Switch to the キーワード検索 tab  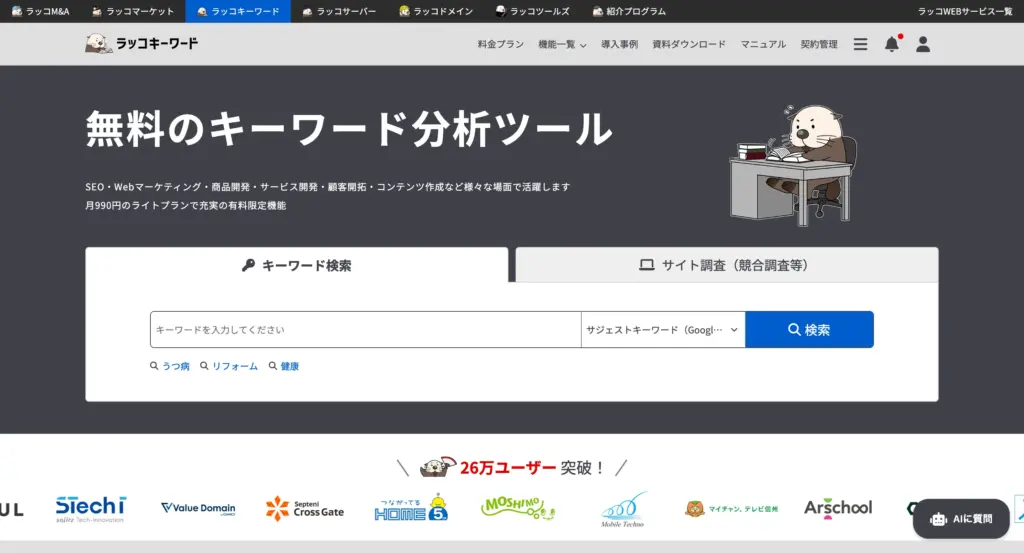(x=296, y=265)
